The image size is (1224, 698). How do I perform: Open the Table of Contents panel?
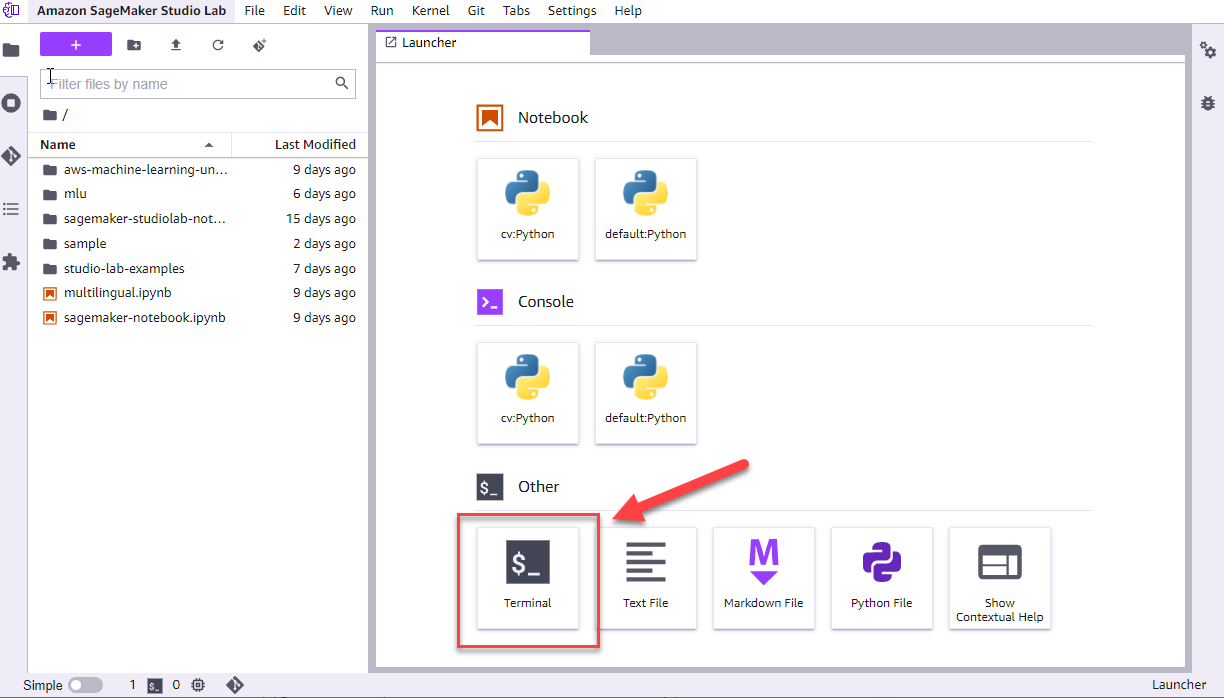[11, 209]
